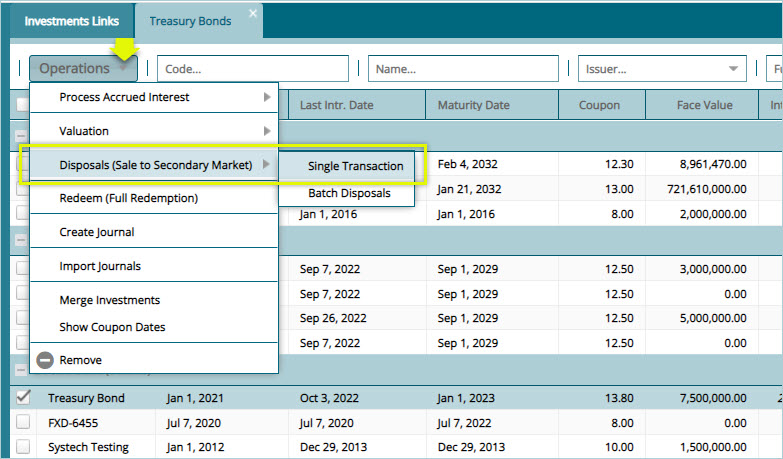Open the Valuation submenu
This screenshot has height=459, width=783.
point(154,131)
